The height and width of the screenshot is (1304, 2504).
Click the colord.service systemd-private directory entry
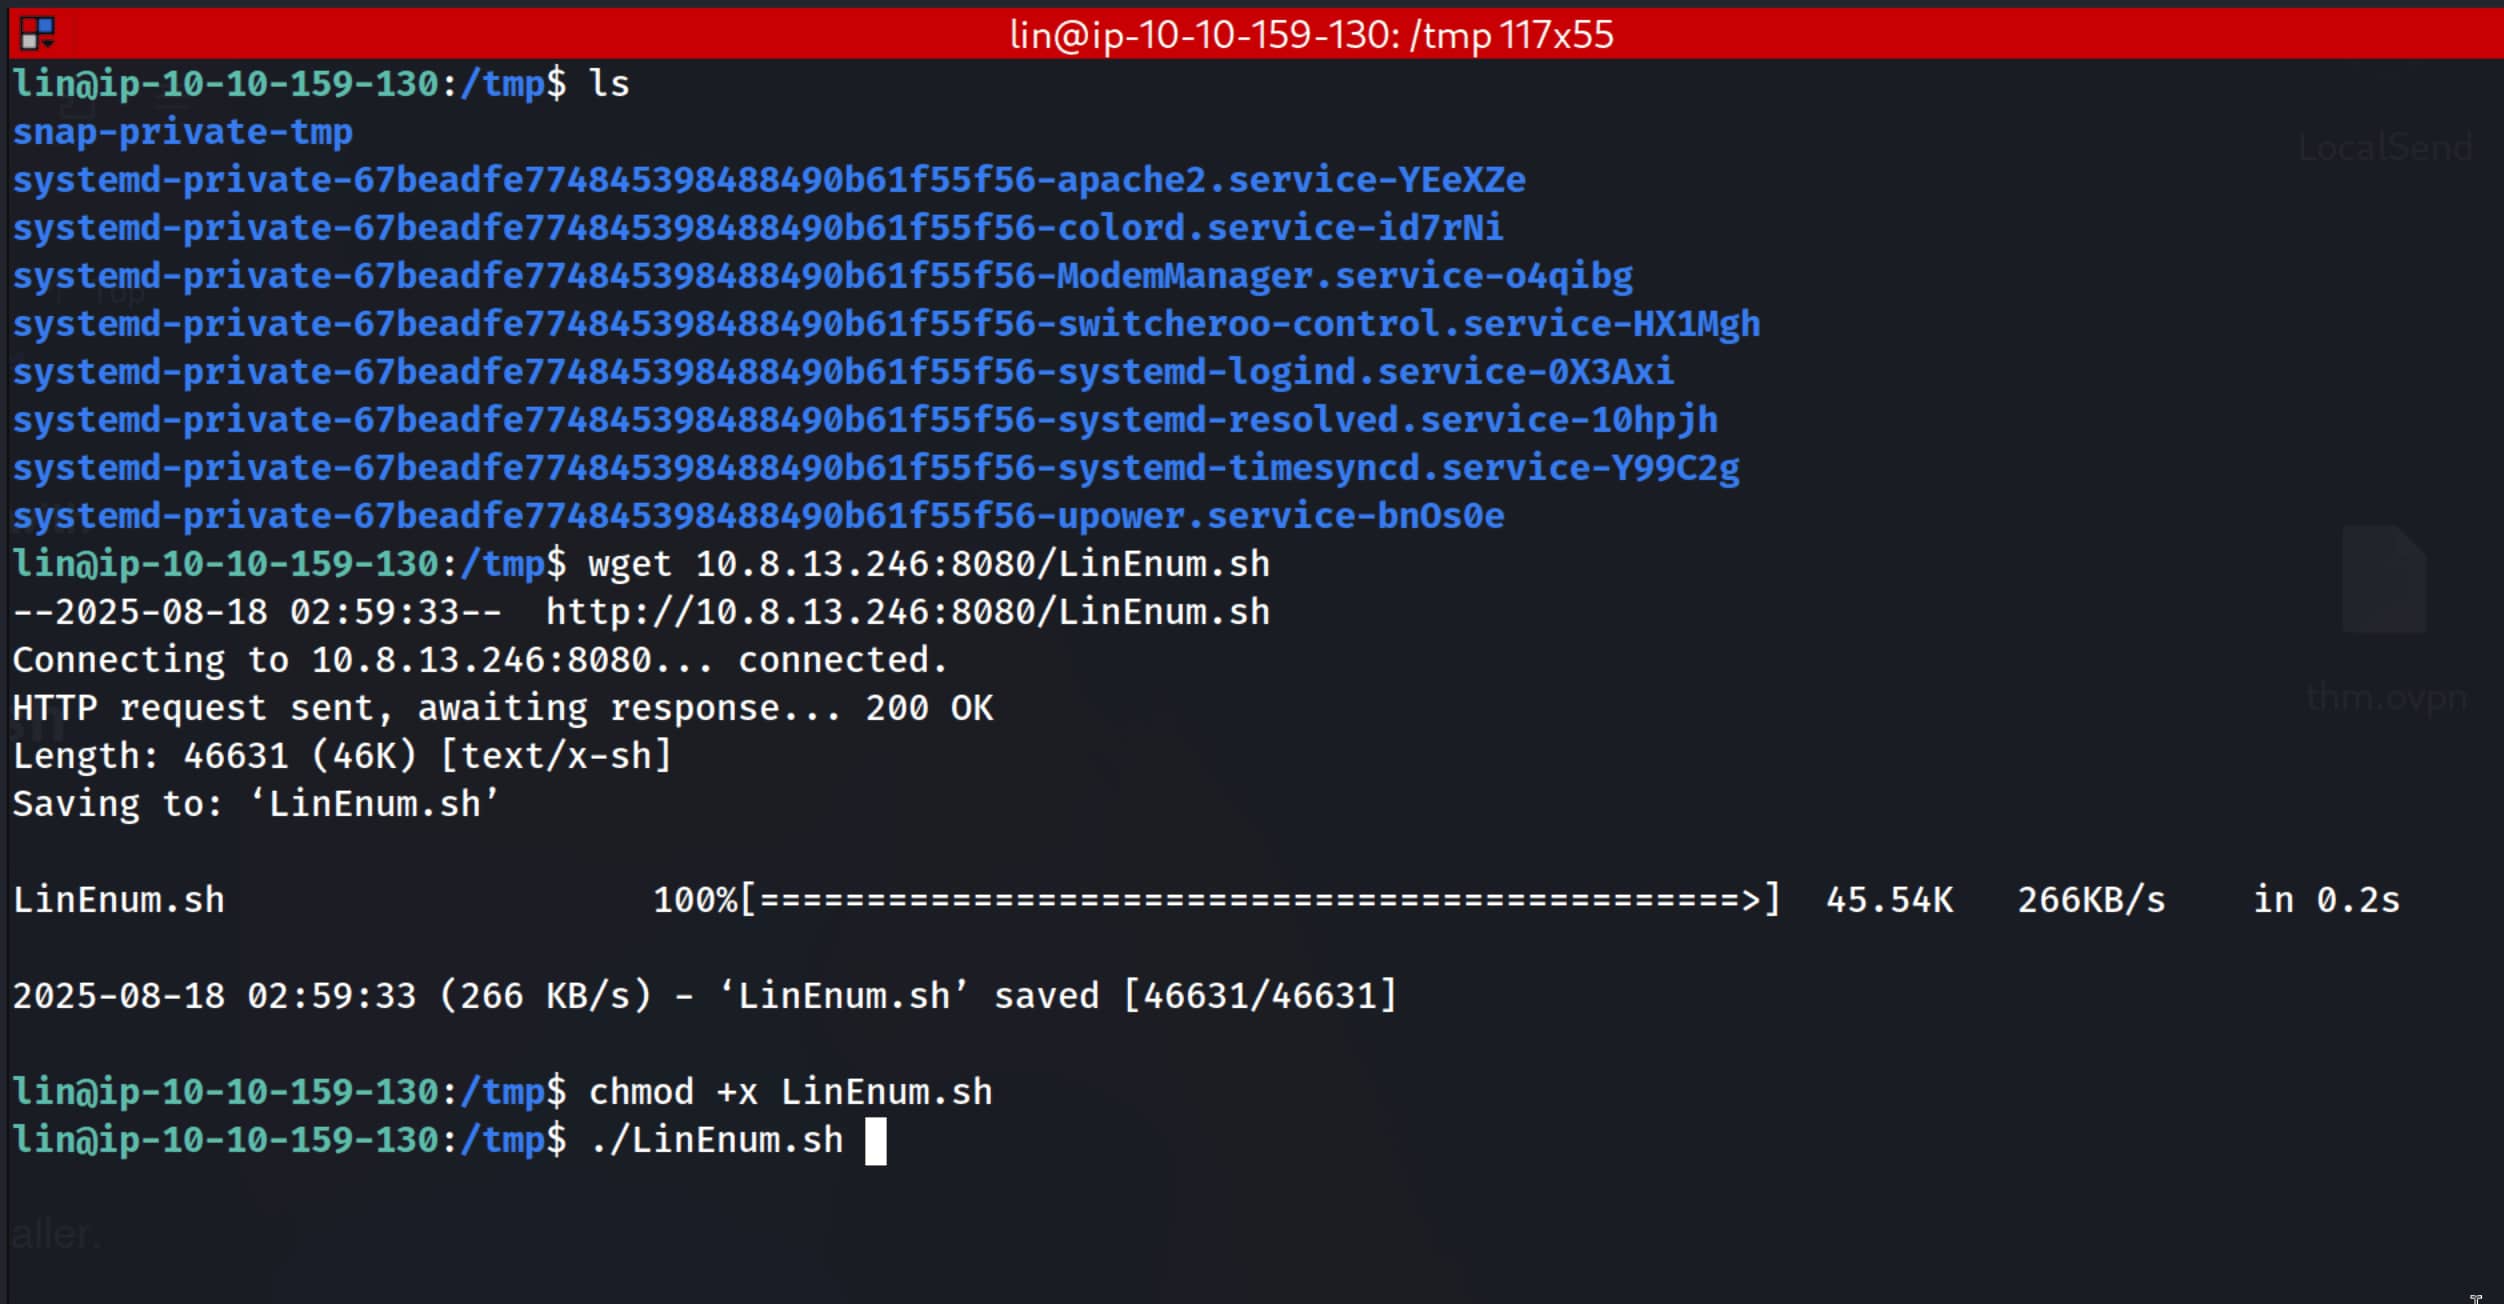757,228
